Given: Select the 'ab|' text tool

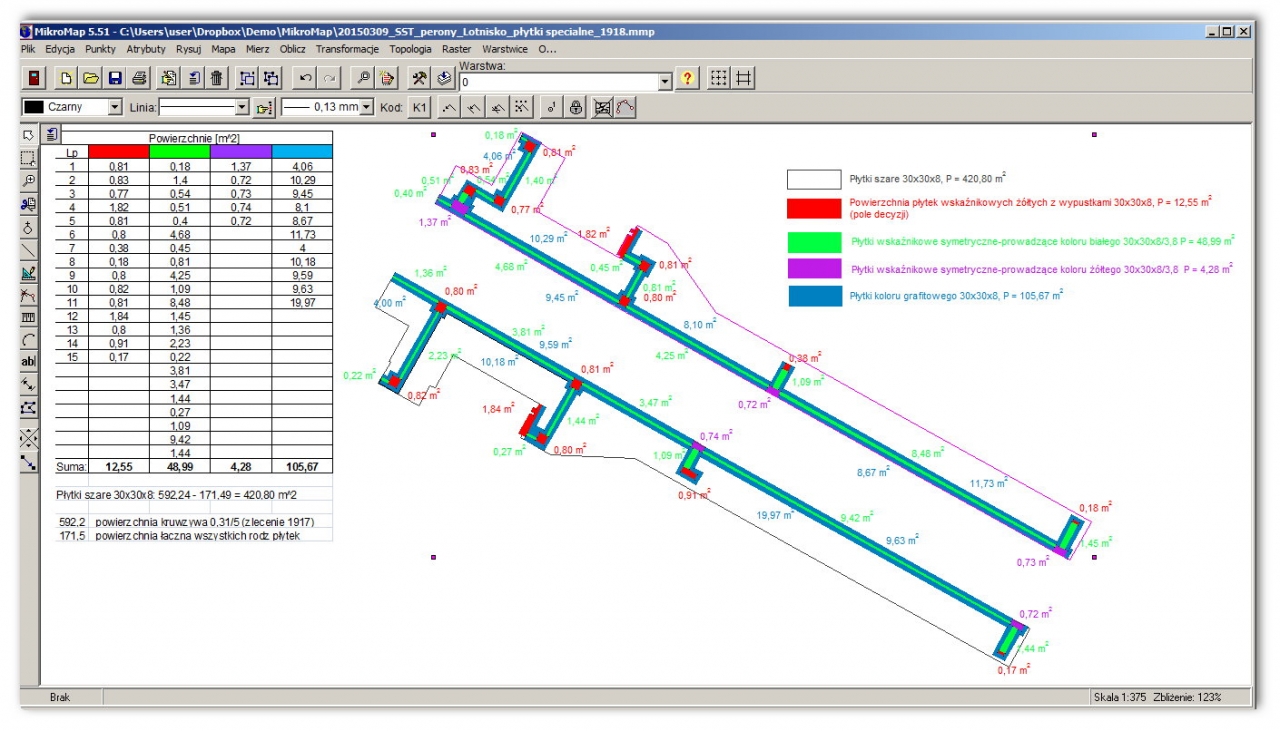Looking at the screenshot, I should [x=29, y=362].
